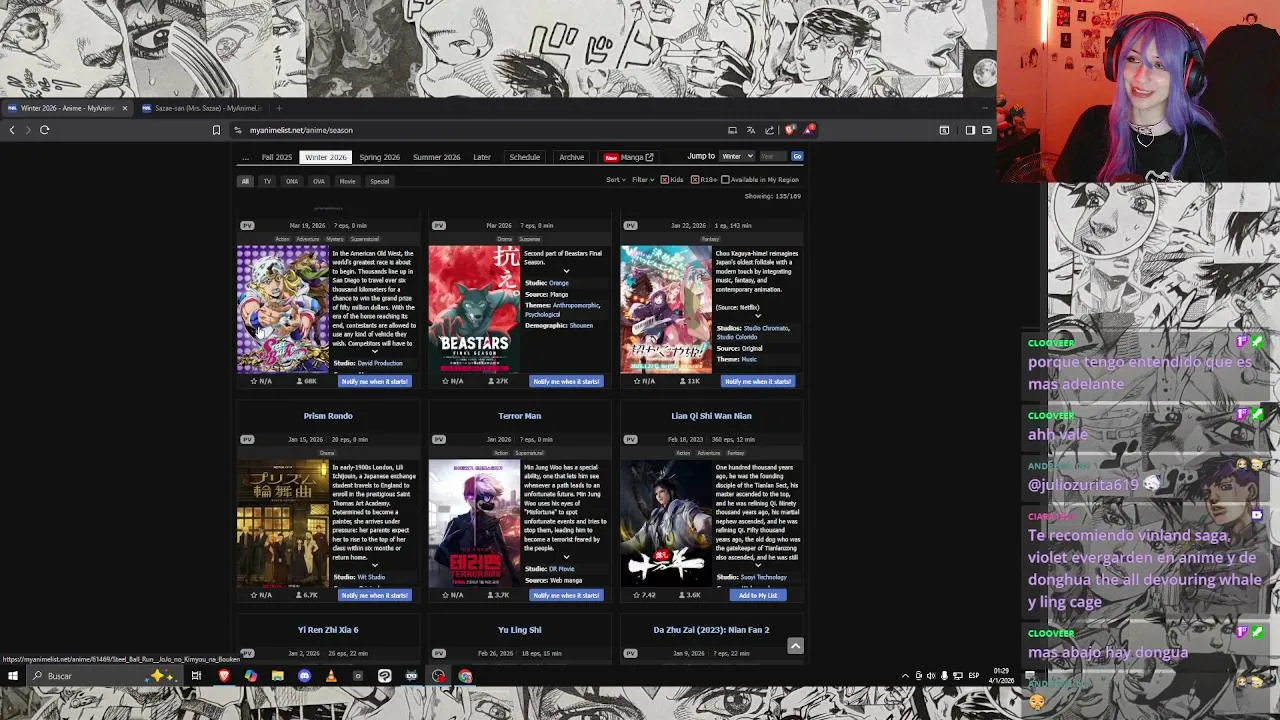Open the Fall 2025 season tab

pos(277,157)
